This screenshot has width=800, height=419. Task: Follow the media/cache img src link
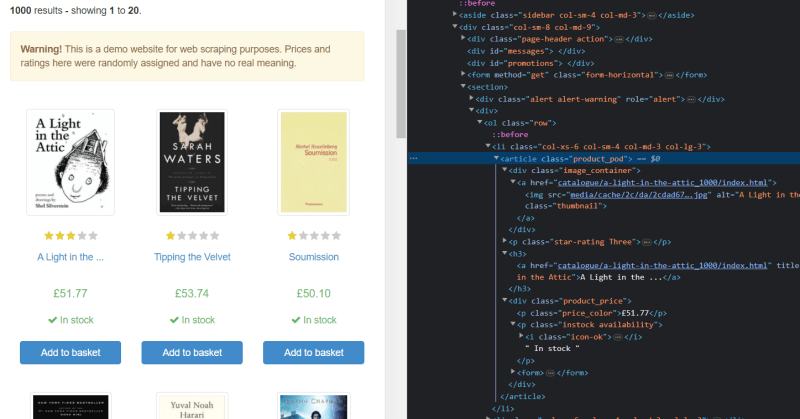click(639, 194)
